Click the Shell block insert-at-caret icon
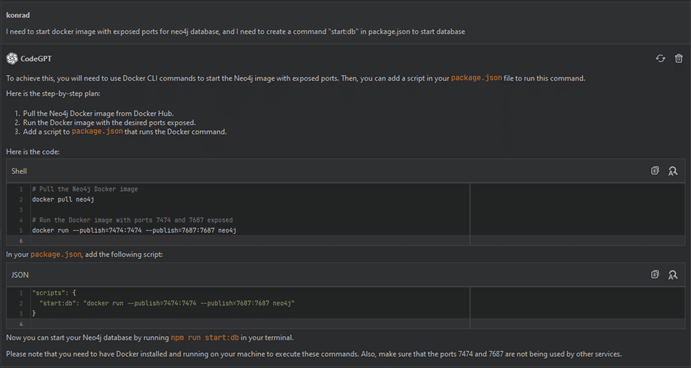 pyautogui.click(x=672, y=171)
